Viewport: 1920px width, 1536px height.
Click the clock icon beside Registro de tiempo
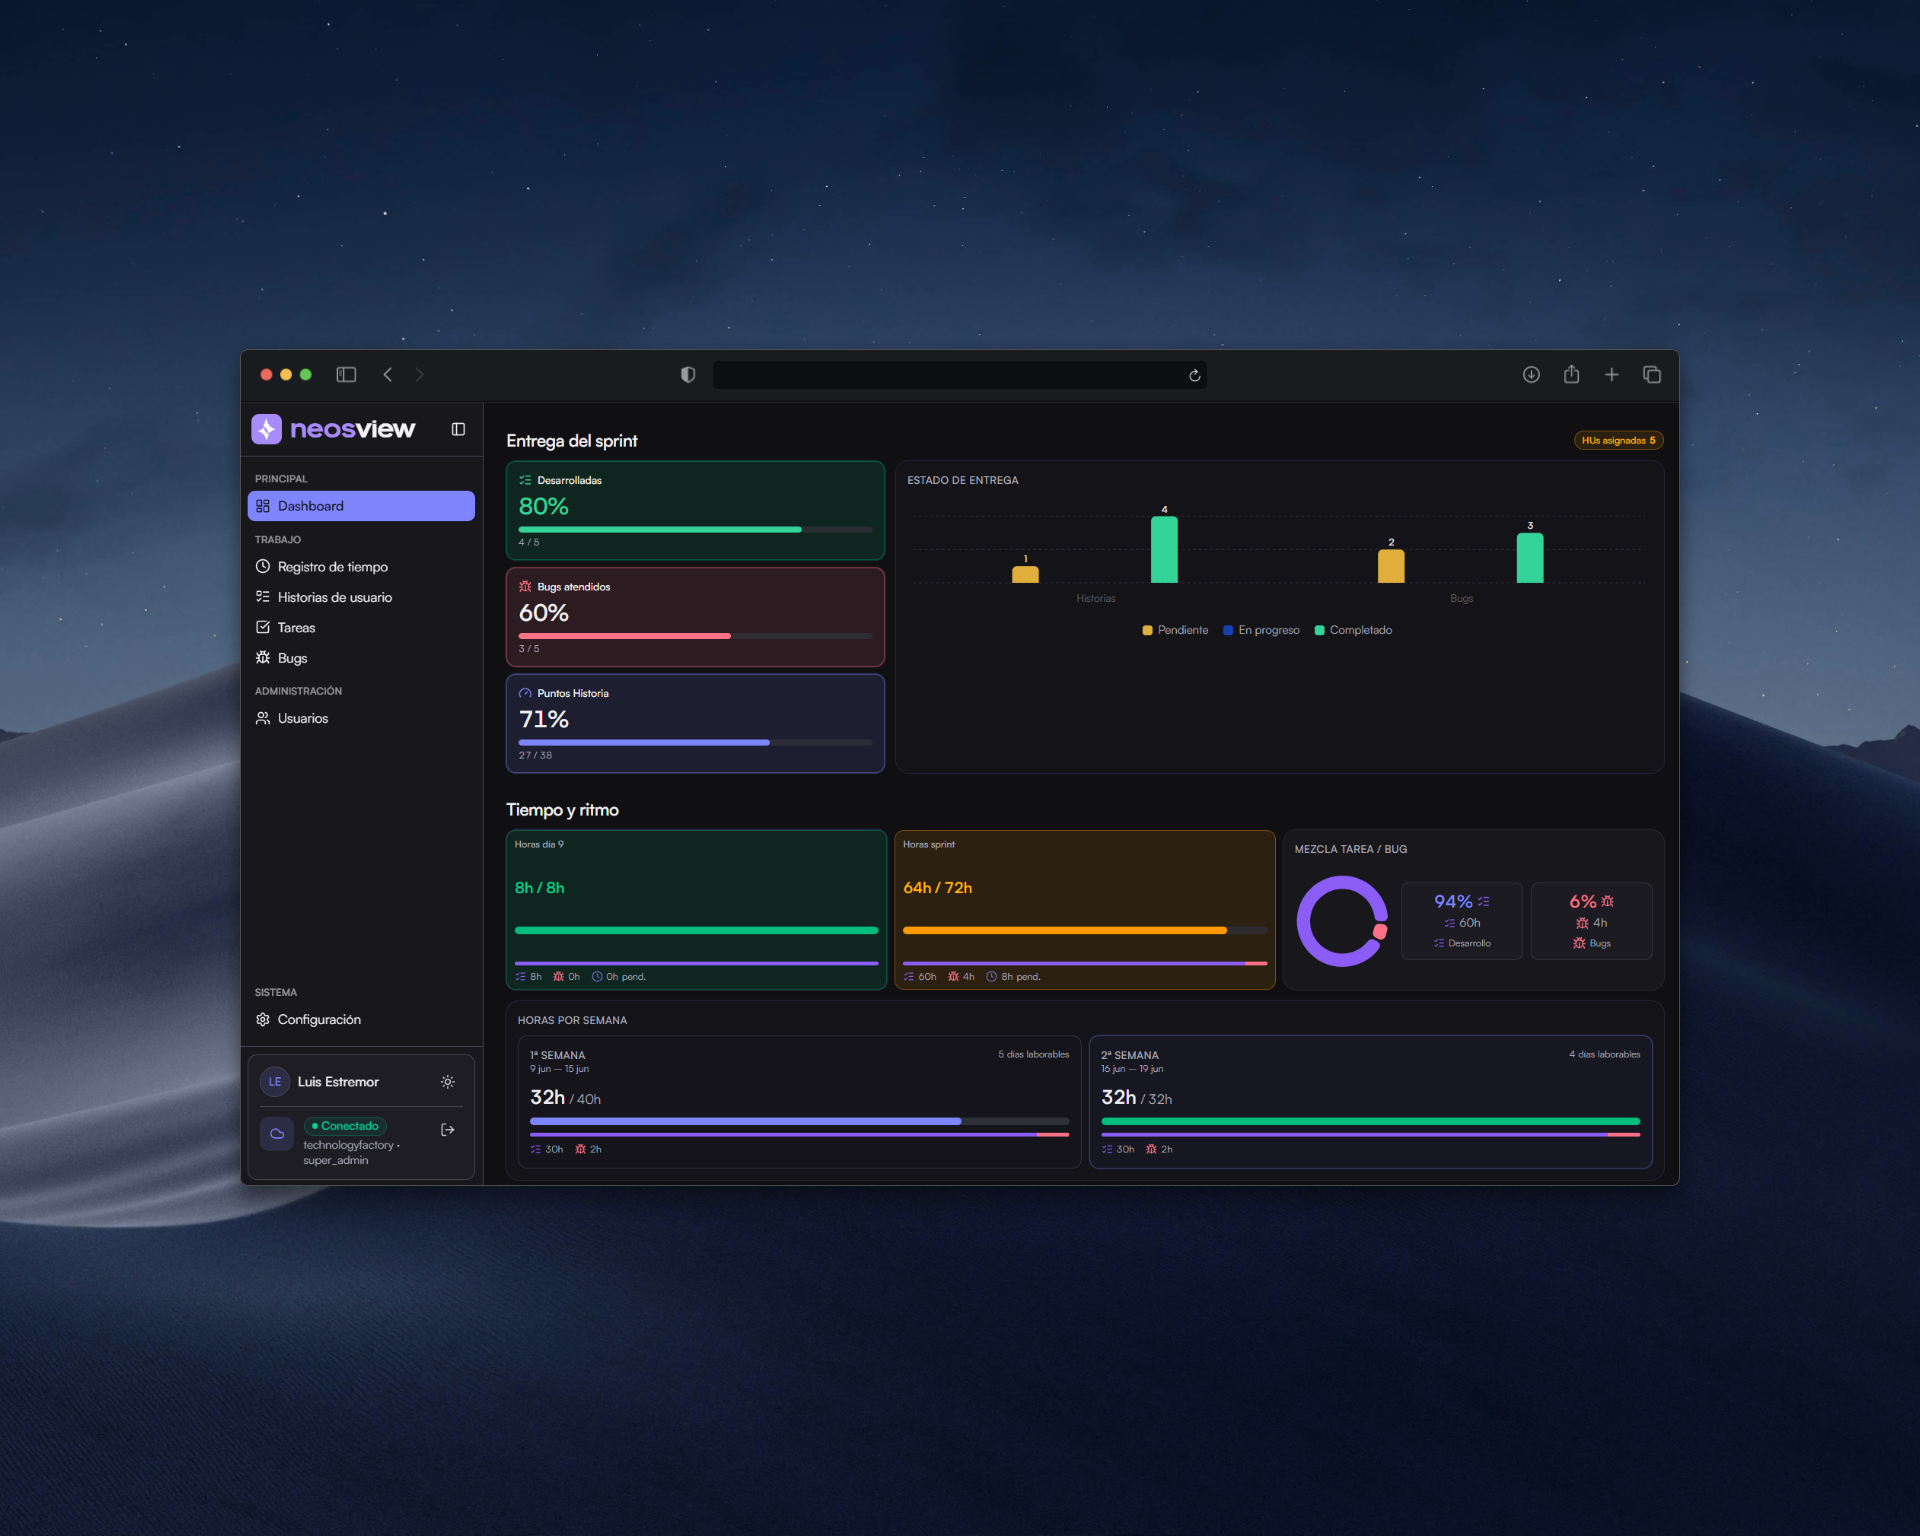click(x=263, y=567)
